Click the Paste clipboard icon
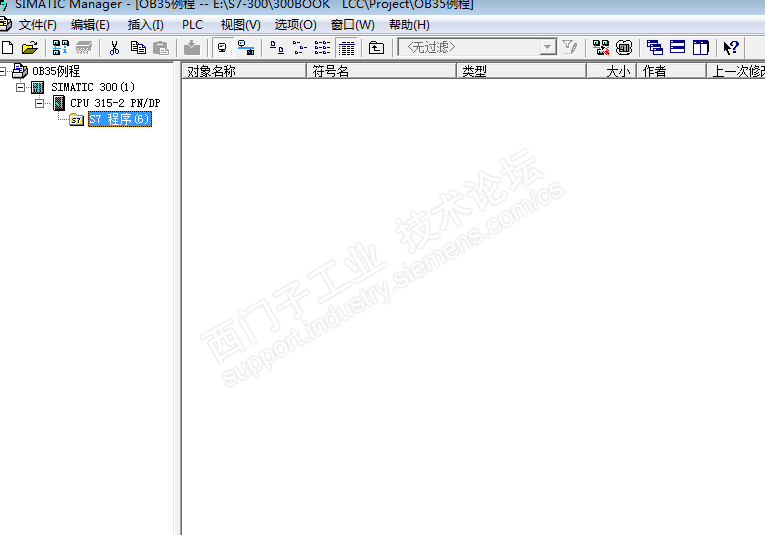Viewport: 765px width, 535px height. [161, 48]
